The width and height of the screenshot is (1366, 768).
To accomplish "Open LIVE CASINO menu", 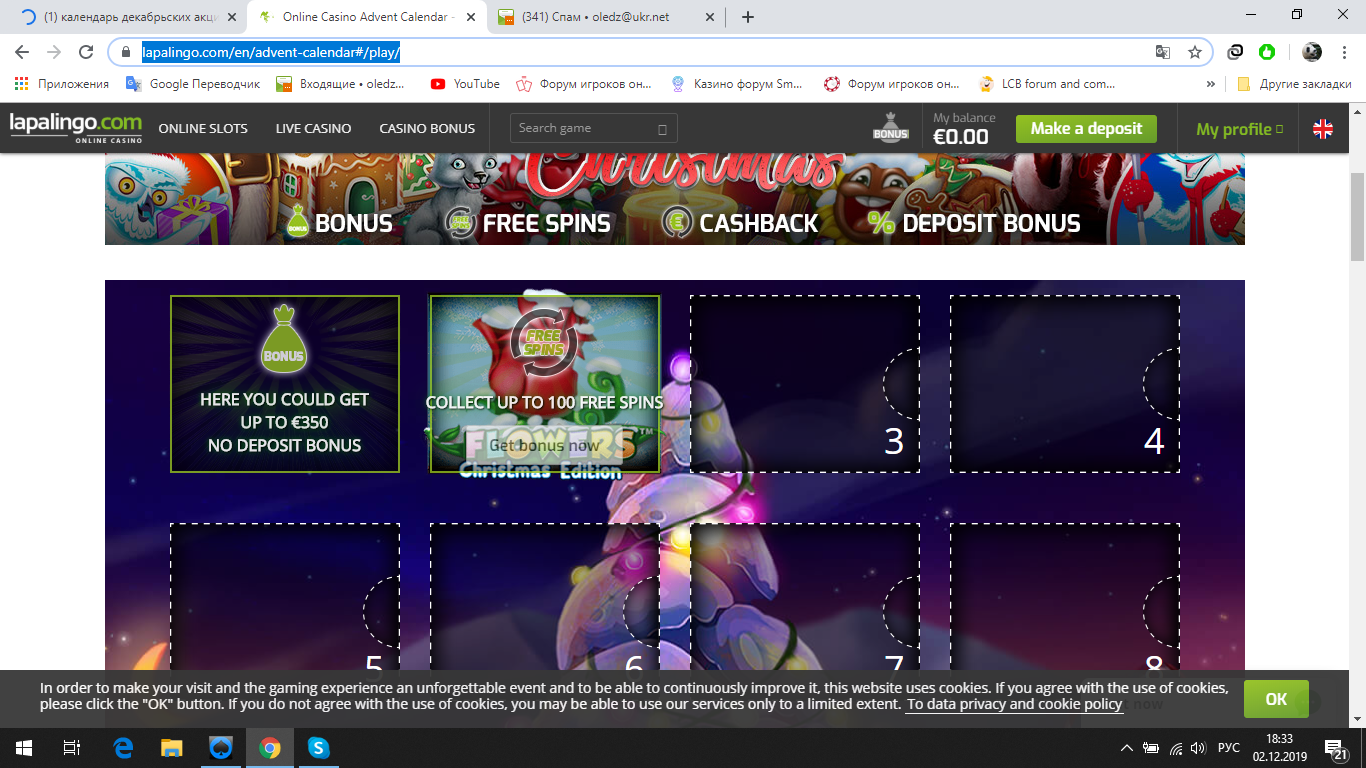I will click(313, 128).
